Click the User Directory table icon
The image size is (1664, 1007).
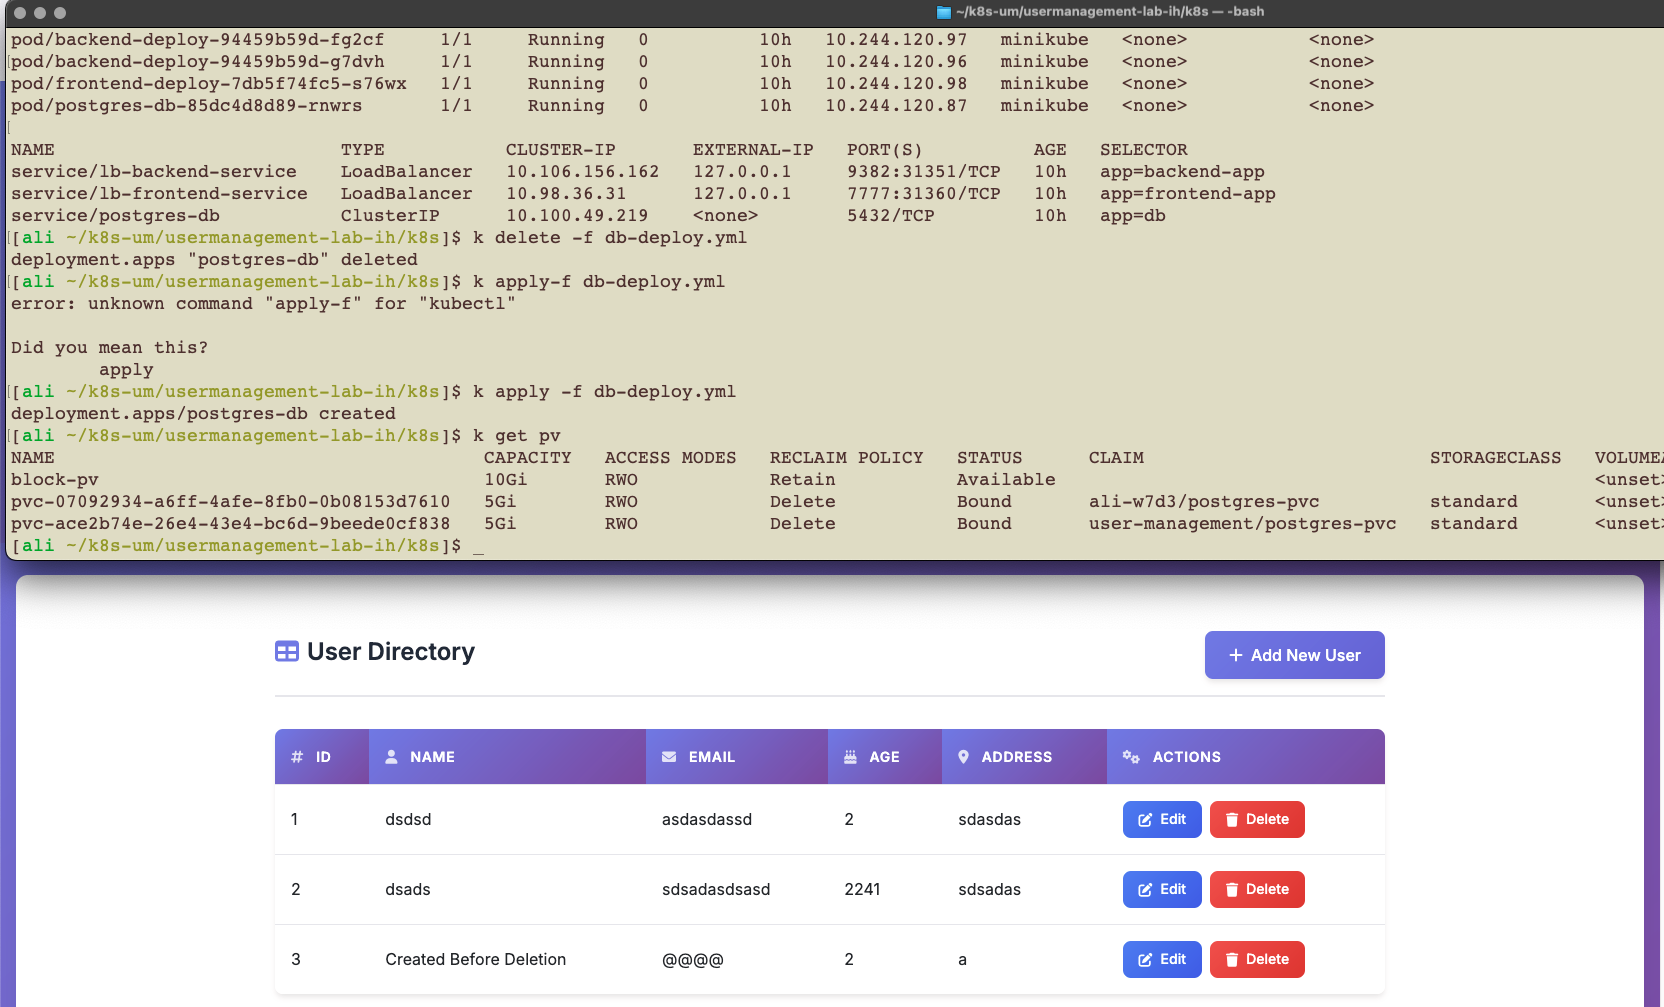click(x=287, y=652)
